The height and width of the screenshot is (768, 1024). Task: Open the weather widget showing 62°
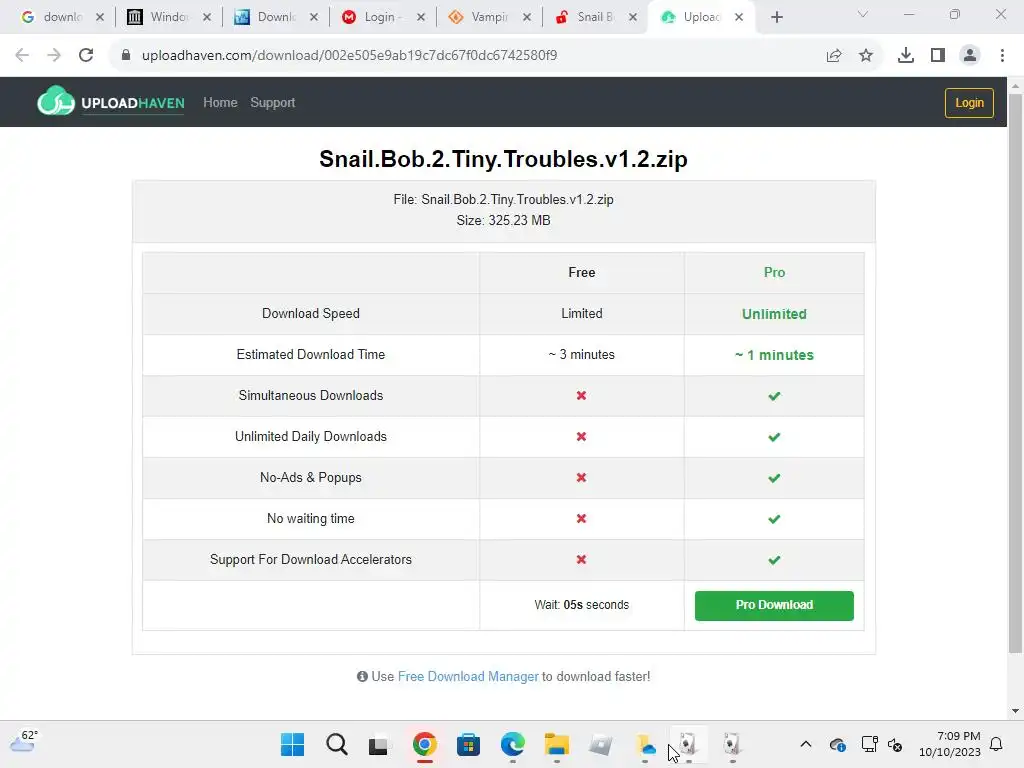[x=24, y=741]
